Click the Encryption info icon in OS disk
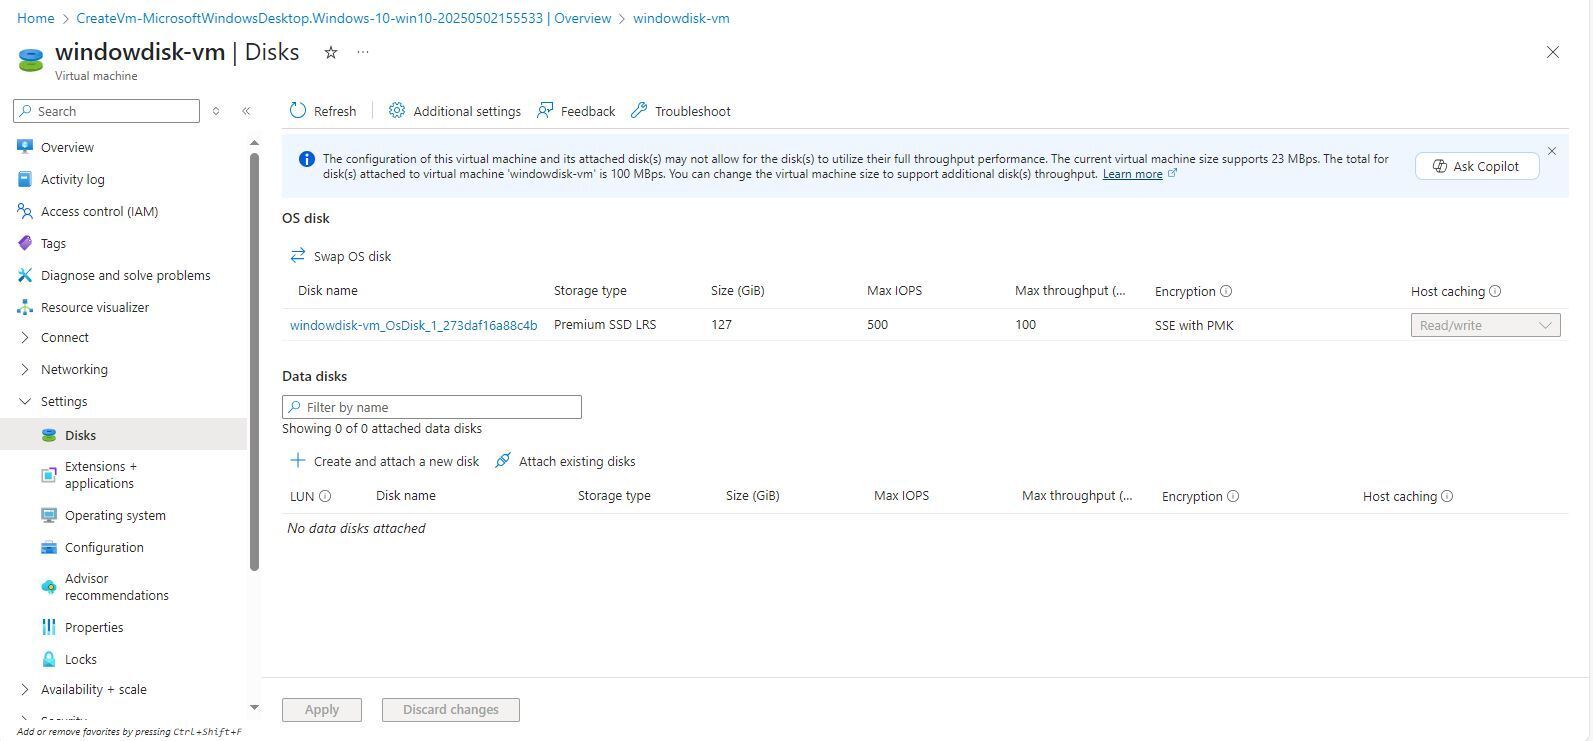 [x=1226, y=291]
